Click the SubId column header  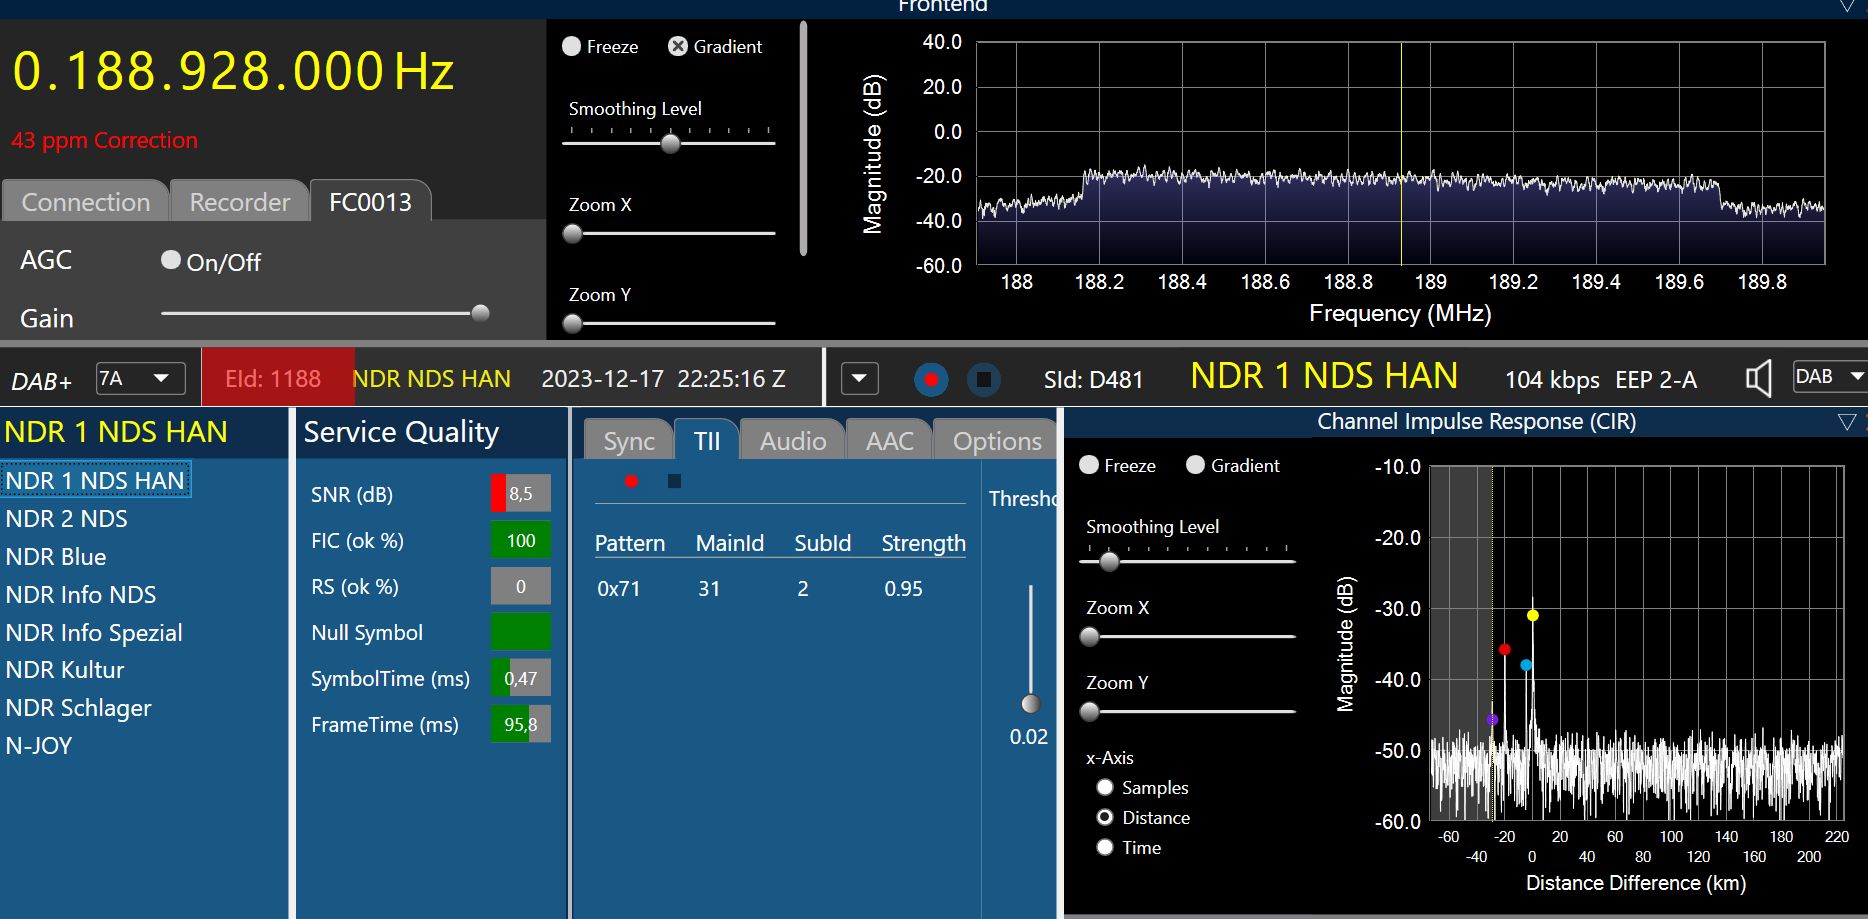[822, 543]
